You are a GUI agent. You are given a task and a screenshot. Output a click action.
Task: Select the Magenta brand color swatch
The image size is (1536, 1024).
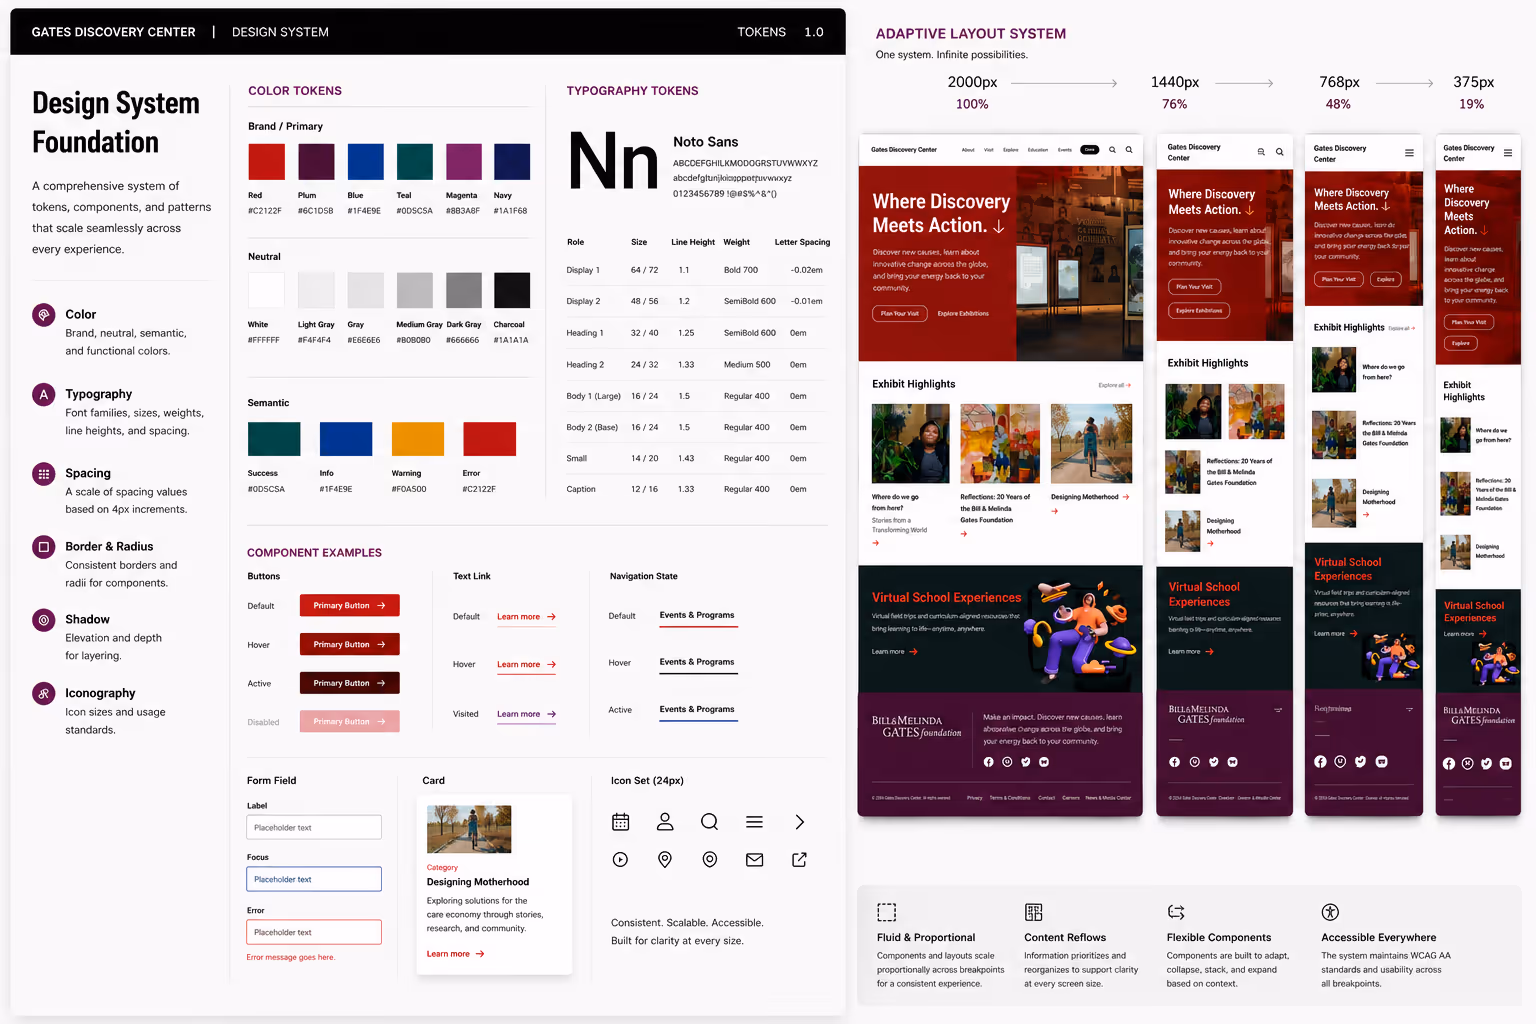[464, 162]
